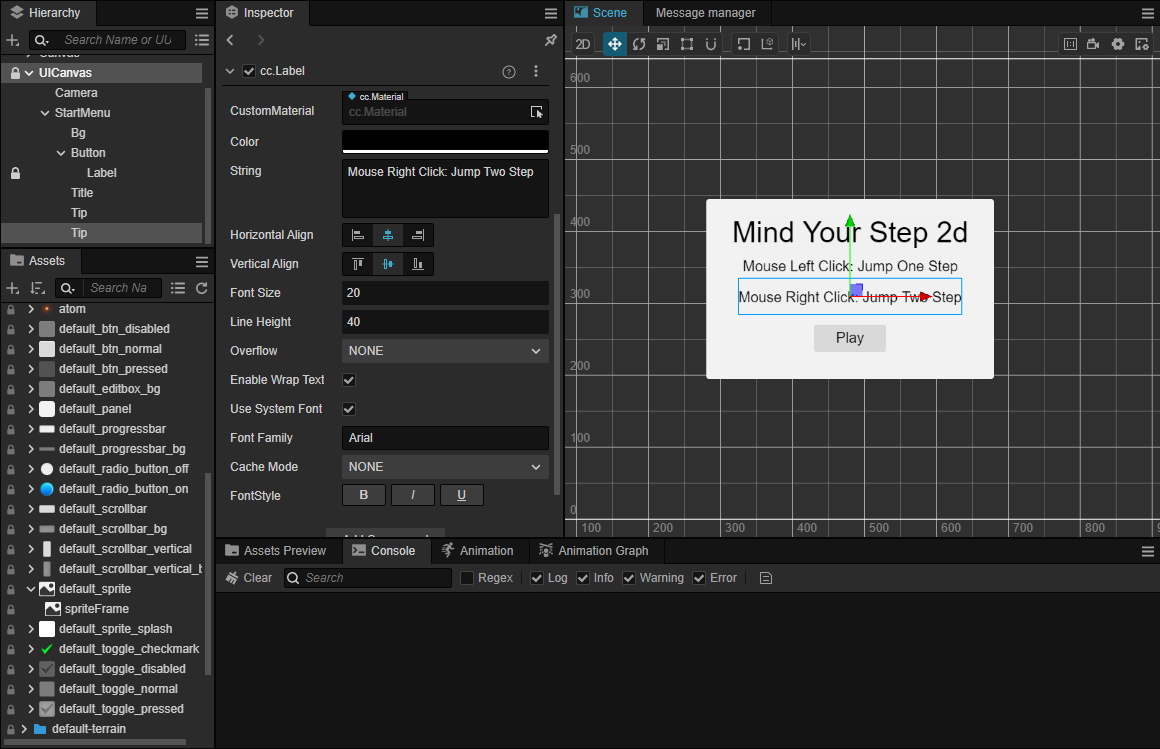Switch to the Animation tab
Viewport: 1160px width, 749px height.
click(477, 551)
